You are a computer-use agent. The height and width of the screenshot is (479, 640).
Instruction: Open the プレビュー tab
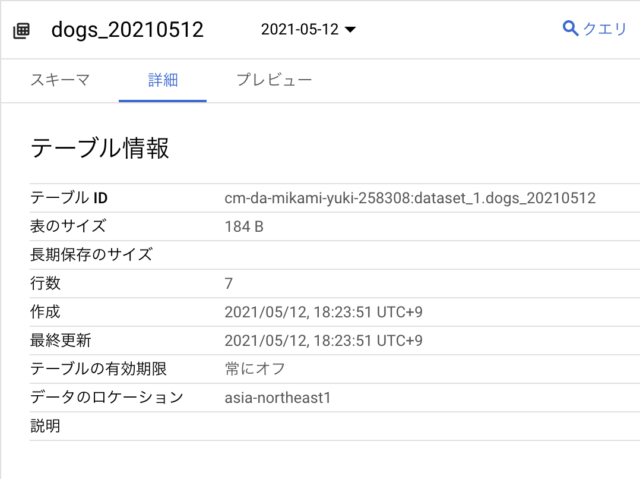coord(274,80)
